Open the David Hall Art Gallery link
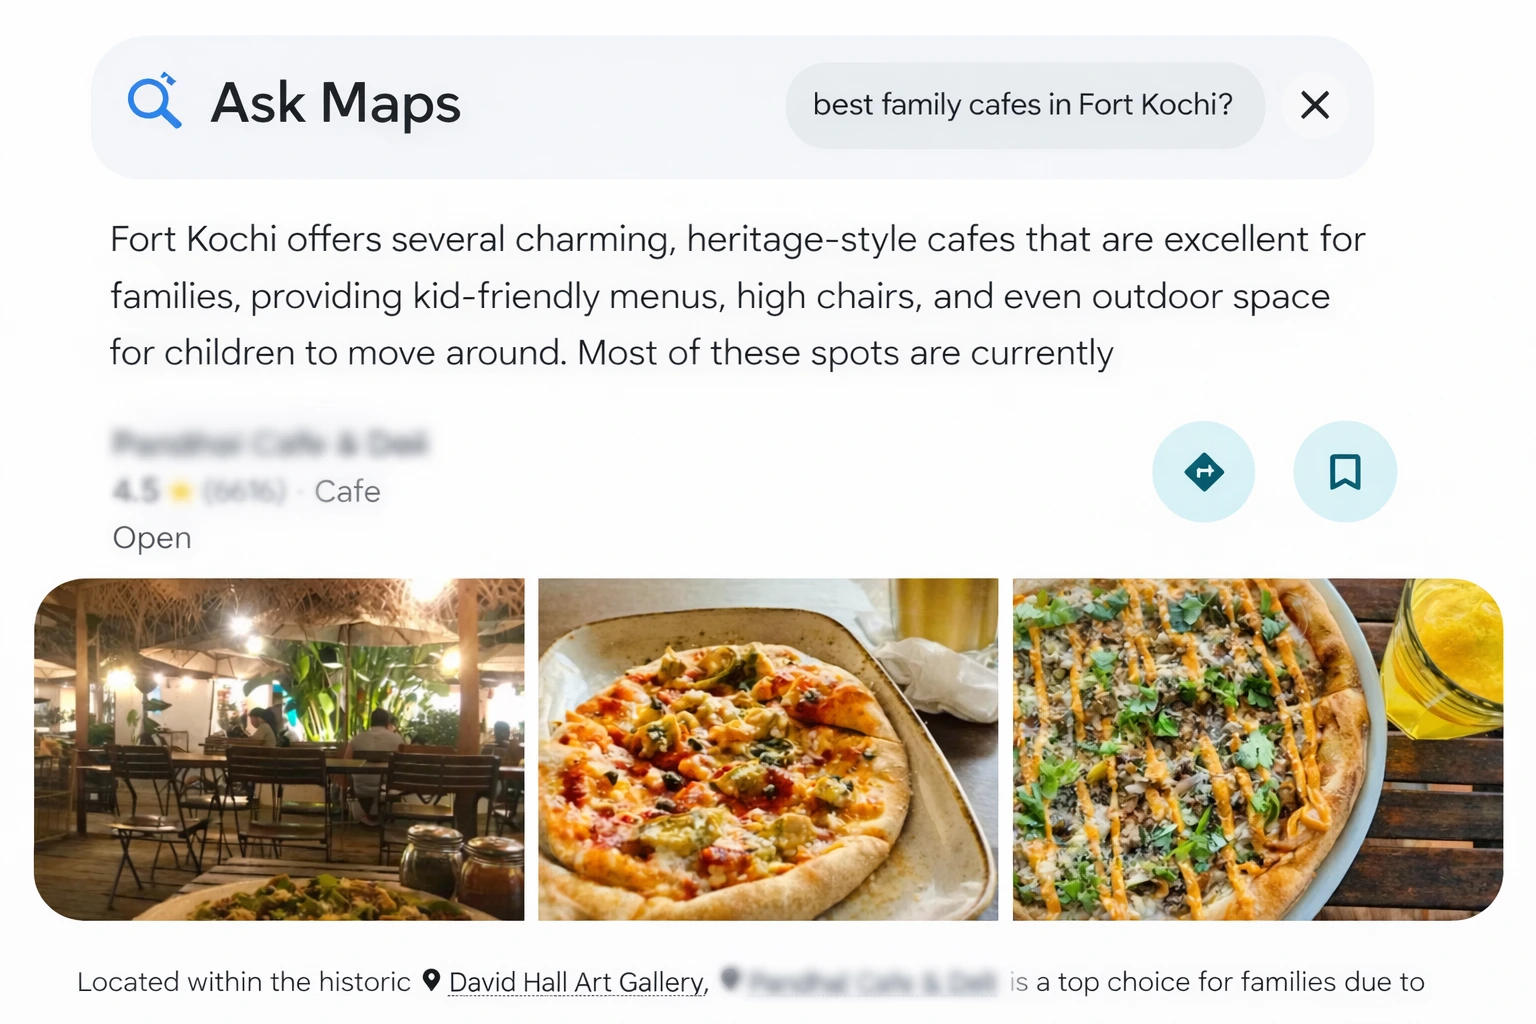This screenshot has height=1024, width=1536. (x=576, y=983)
